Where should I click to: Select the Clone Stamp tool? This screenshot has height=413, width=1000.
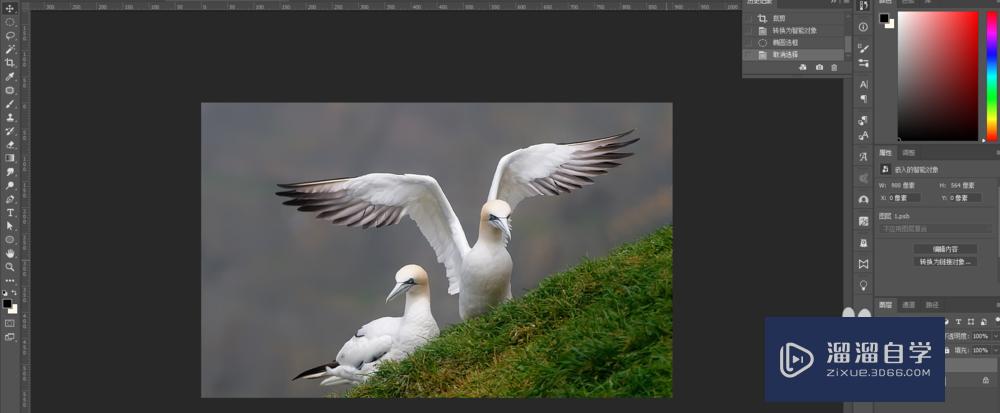click(10, 117)
